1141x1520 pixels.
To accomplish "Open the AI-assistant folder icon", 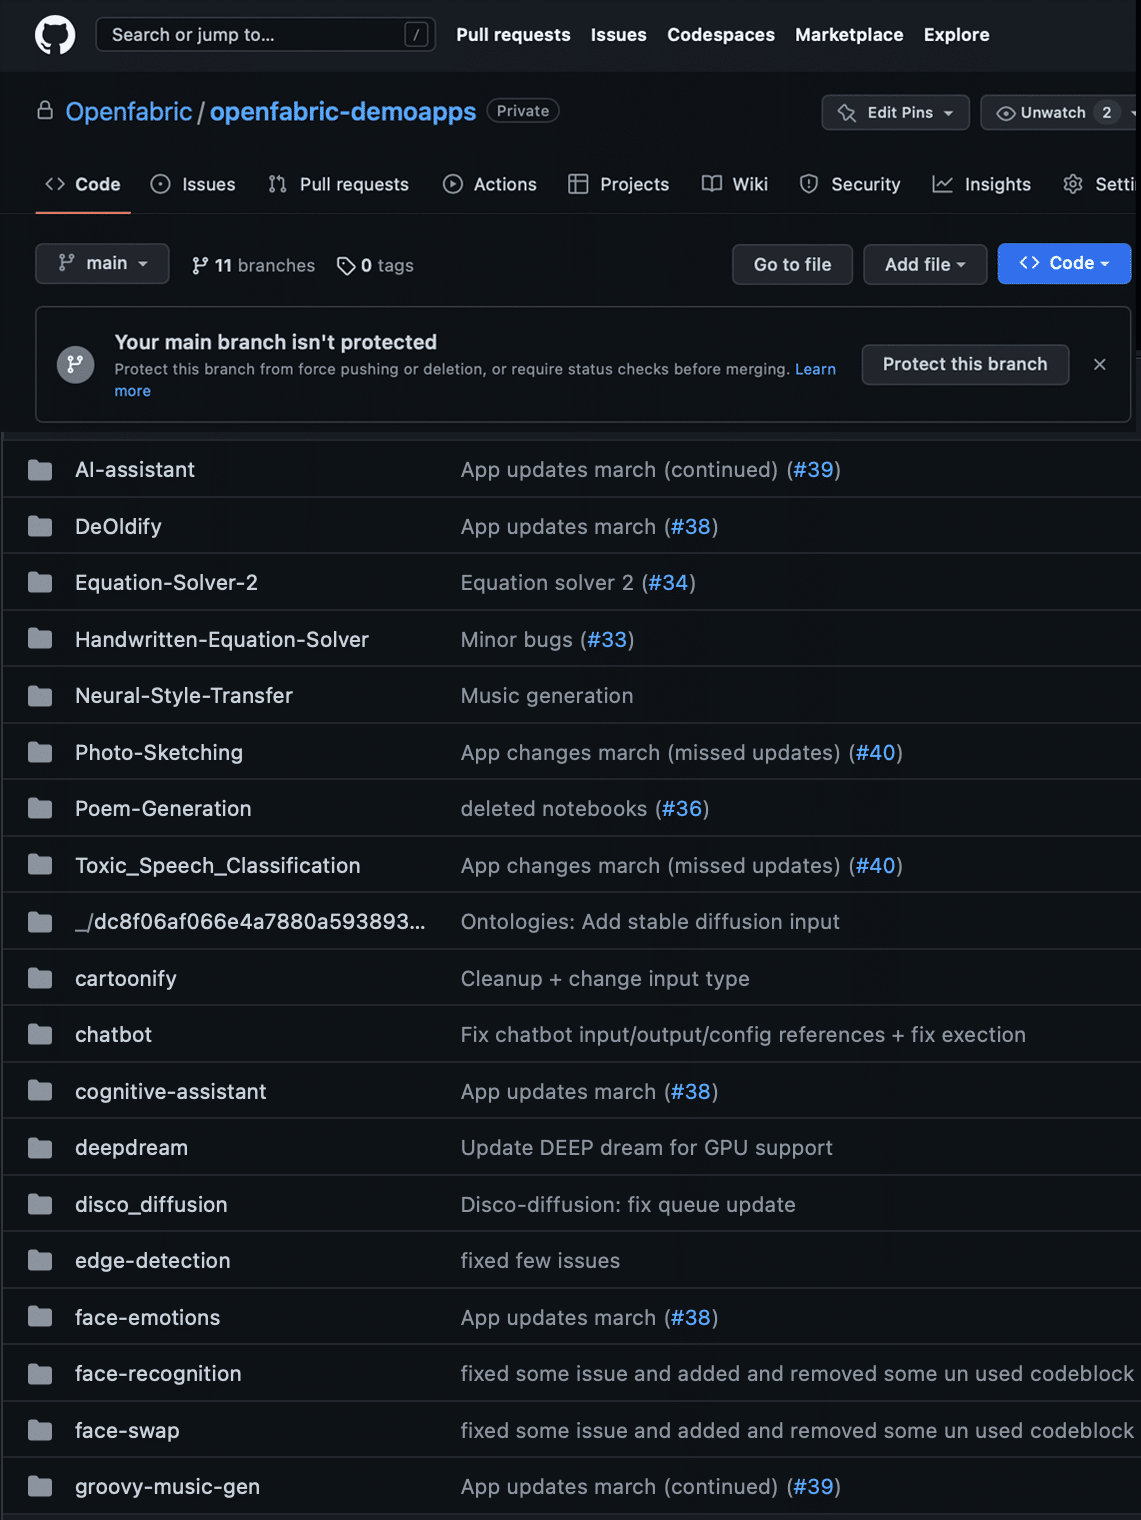I will [x=40, y=470].
